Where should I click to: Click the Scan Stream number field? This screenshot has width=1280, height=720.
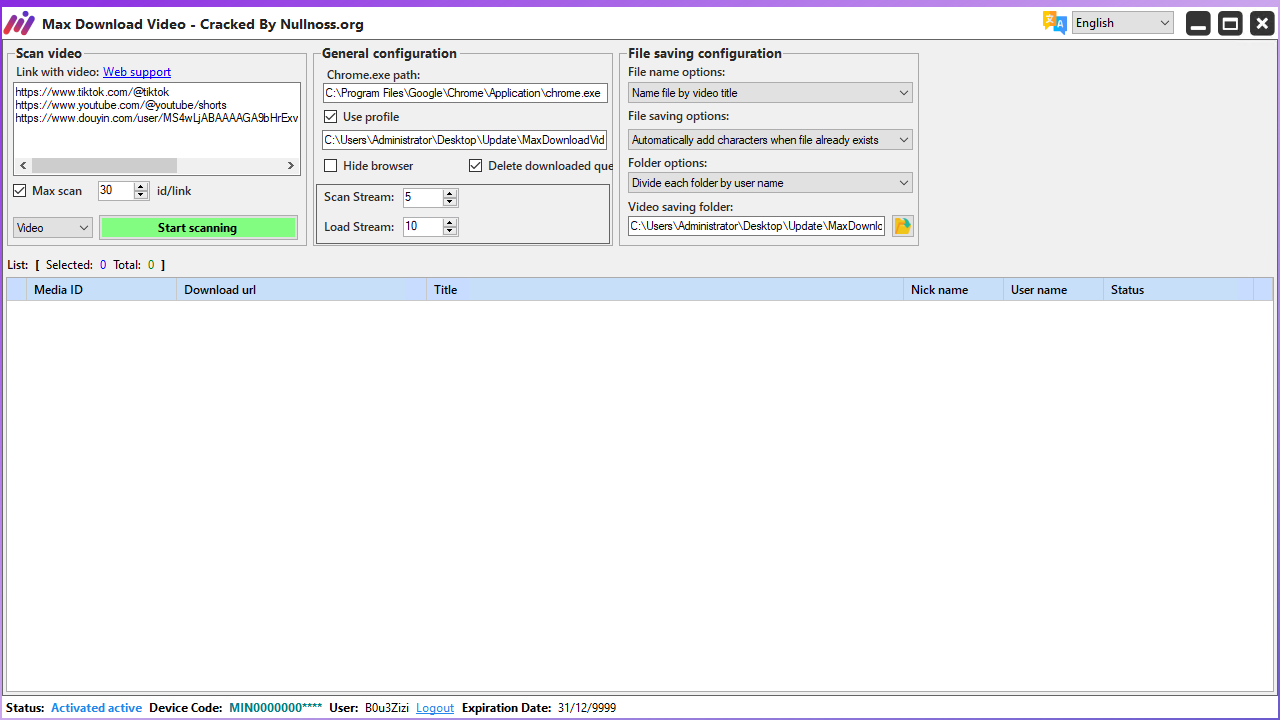(423, 197)
